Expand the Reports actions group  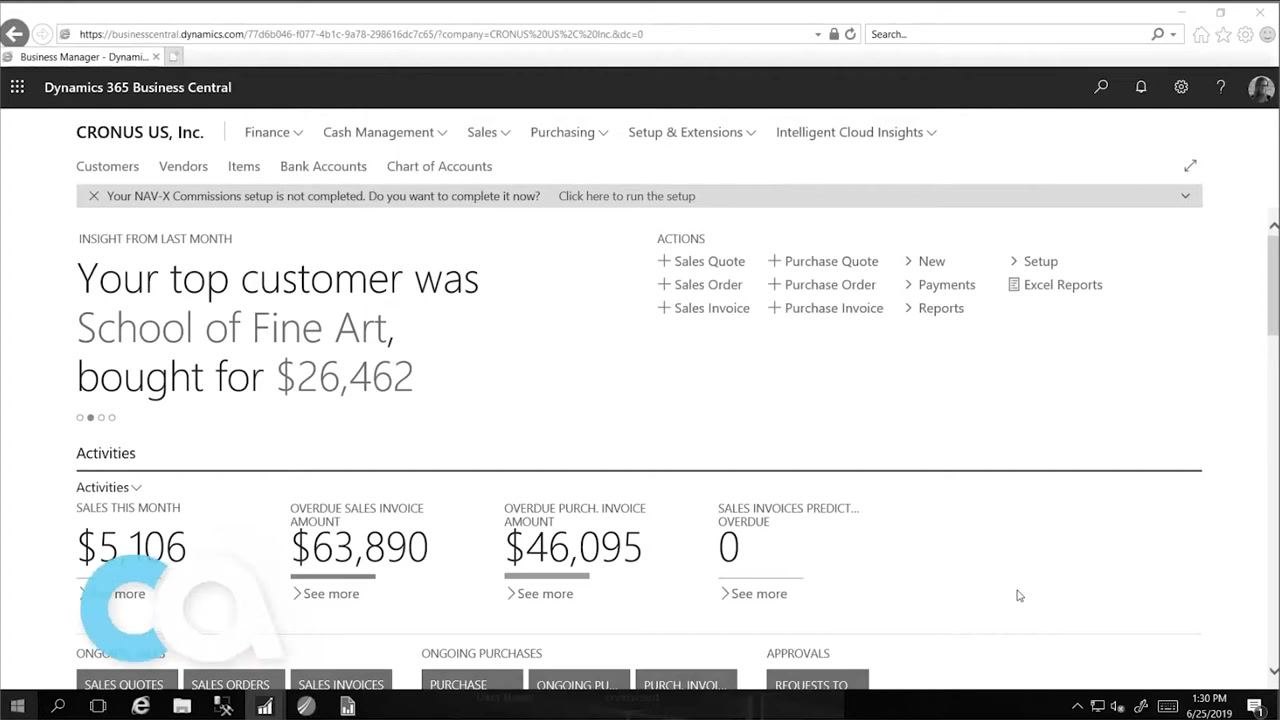(x=934, y=308)
